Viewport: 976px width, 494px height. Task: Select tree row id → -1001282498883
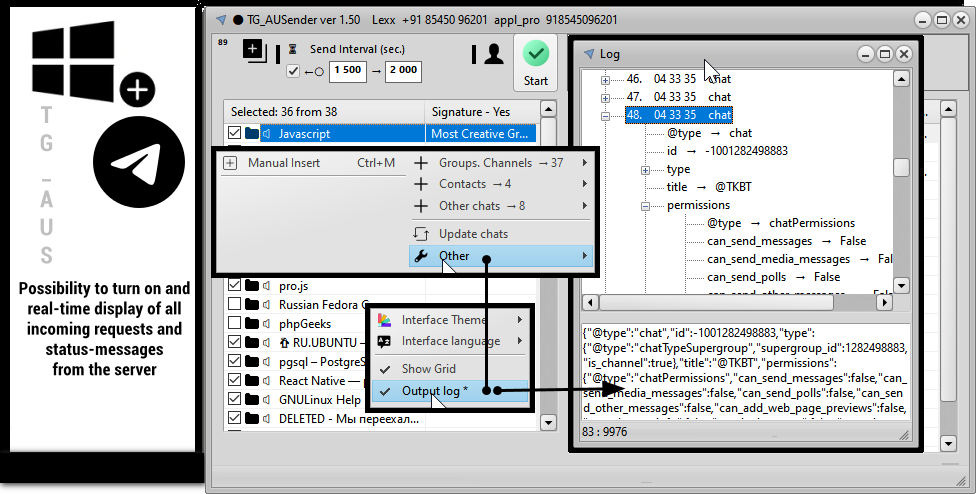[x=727, y=151]
